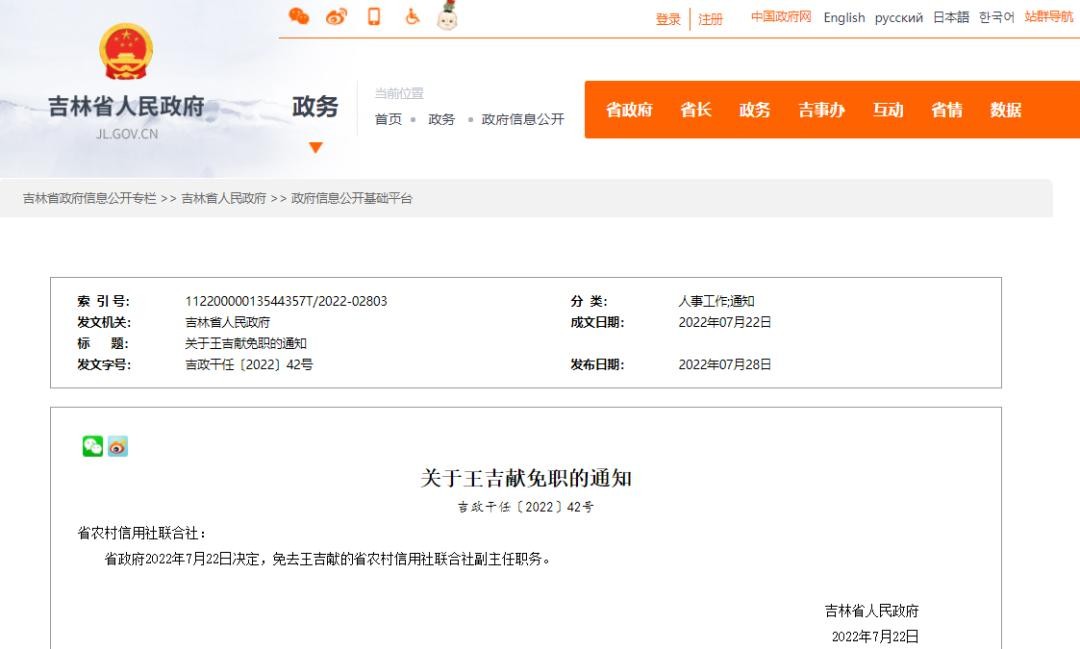Click the mobile phone version icon

tap(374, 16)
